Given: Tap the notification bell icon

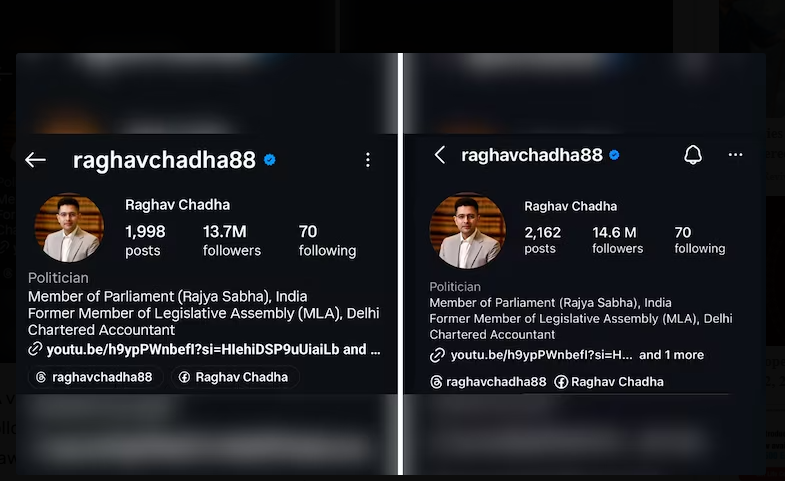Looking at the screenshot, I should pyautogui.click(x=693, y=155).
